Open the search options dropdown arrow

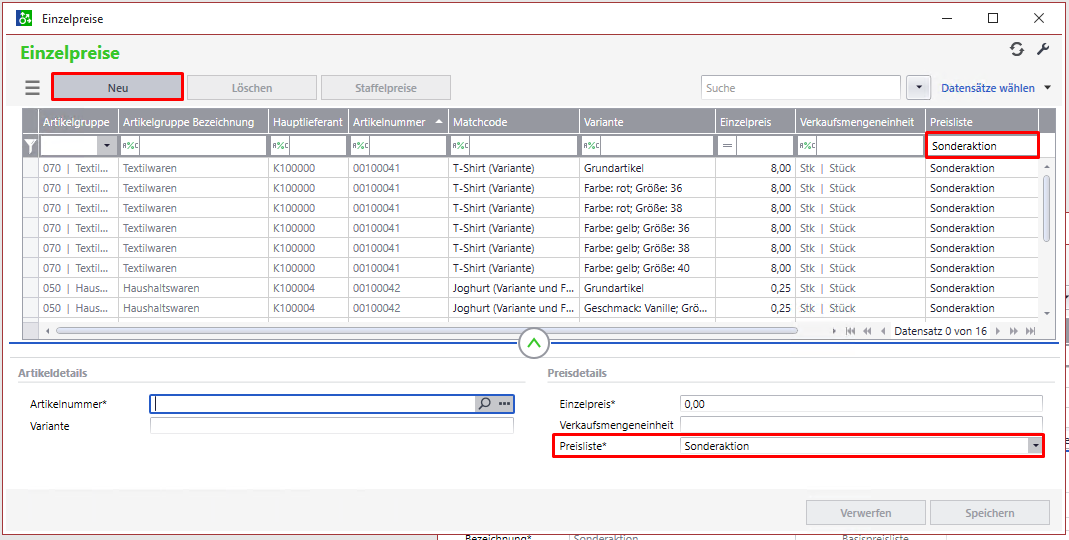tap(918, 88)
